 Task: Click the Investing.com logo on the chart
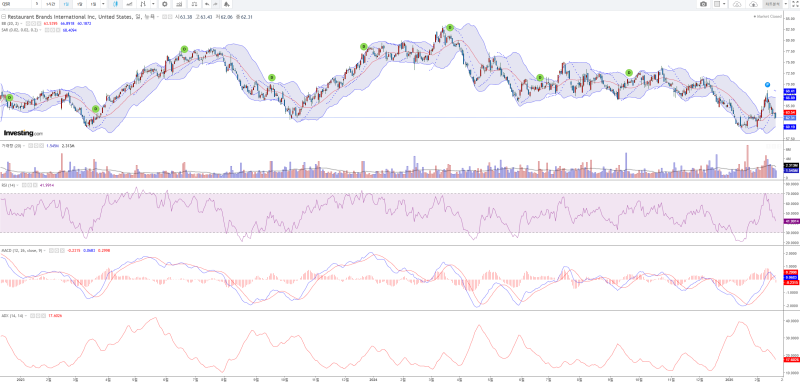pos(23,133)
